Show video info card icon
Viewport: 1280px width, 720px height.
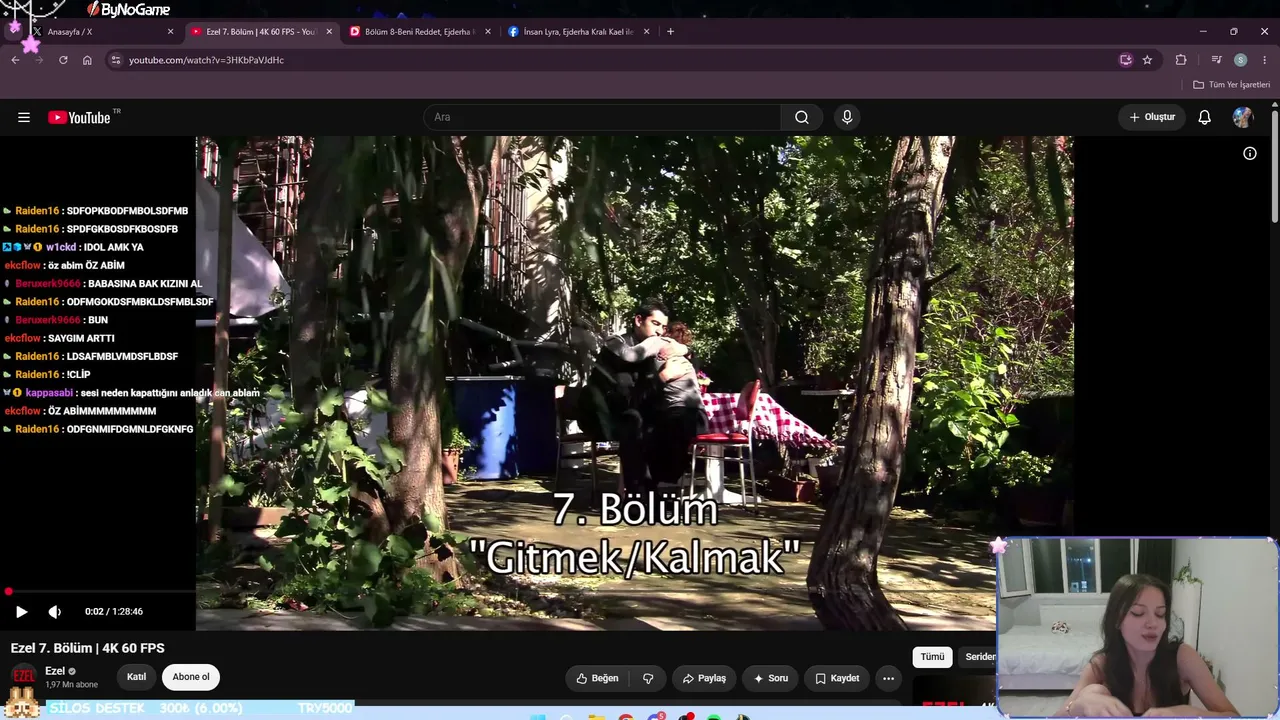(x=1250, y=153)
